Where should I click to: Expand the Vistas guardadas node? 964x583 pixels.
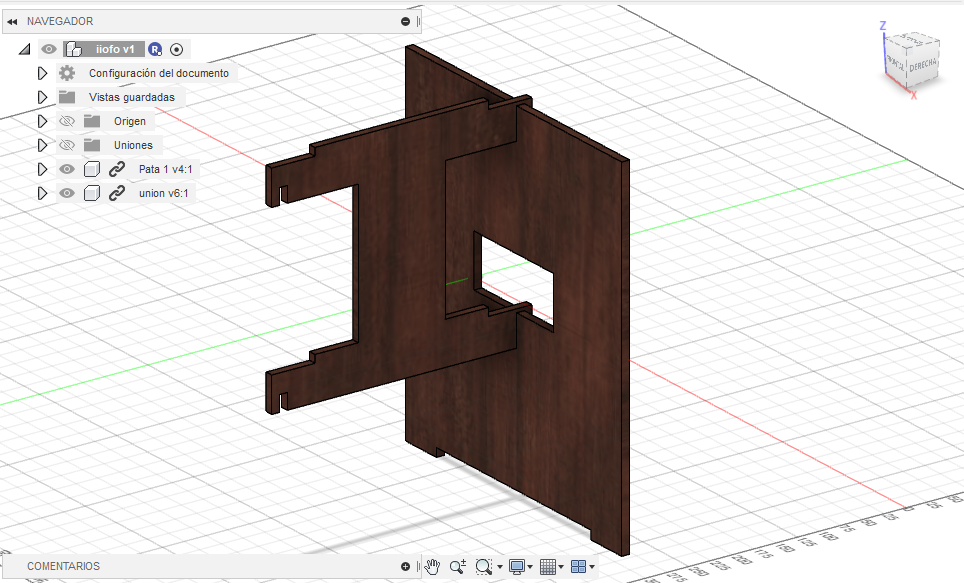42,97
